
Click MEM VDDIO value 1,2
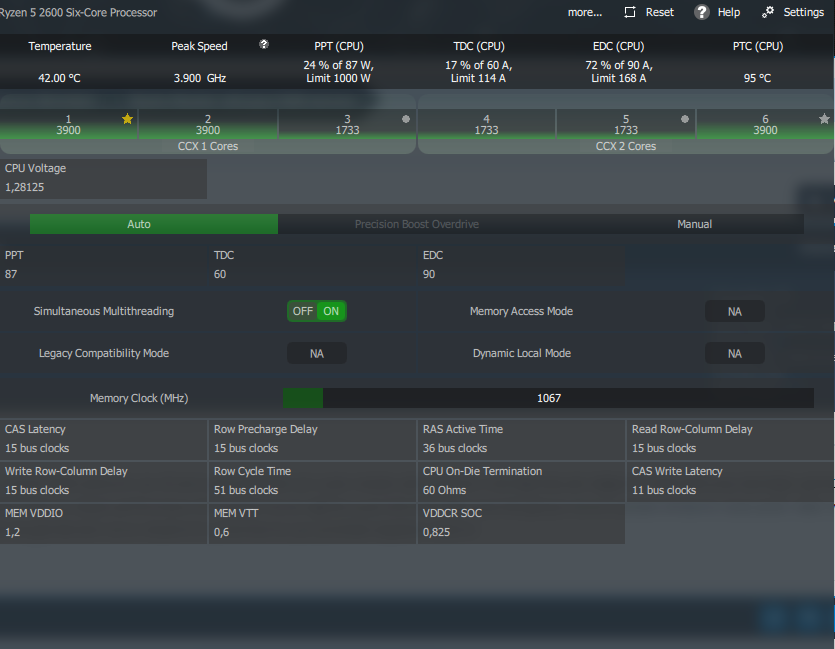[x=12, y=532]
